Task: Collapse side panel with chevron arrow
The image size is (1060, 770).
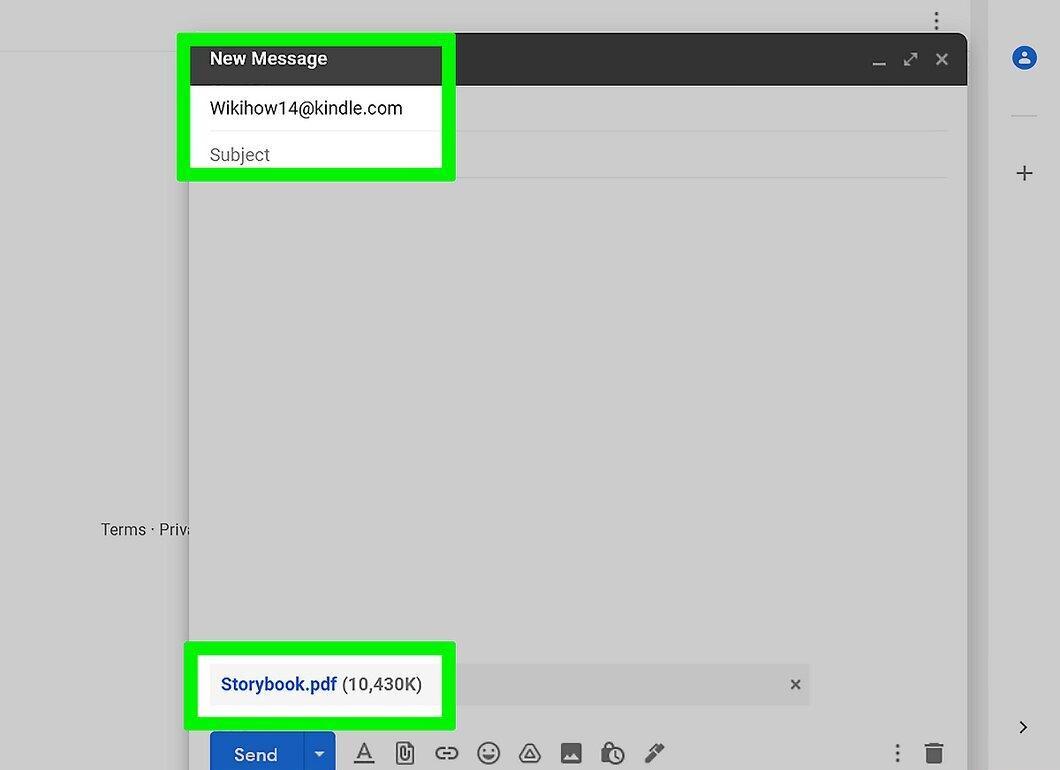Action: 1023,727
